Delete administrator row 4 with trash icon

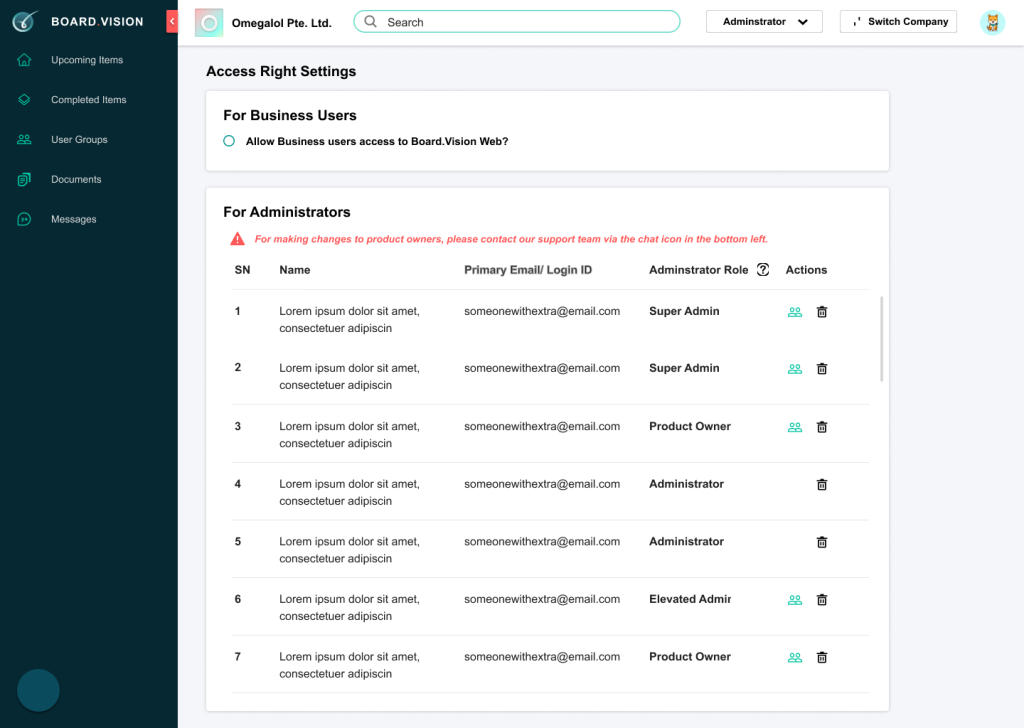coord(822,485)
